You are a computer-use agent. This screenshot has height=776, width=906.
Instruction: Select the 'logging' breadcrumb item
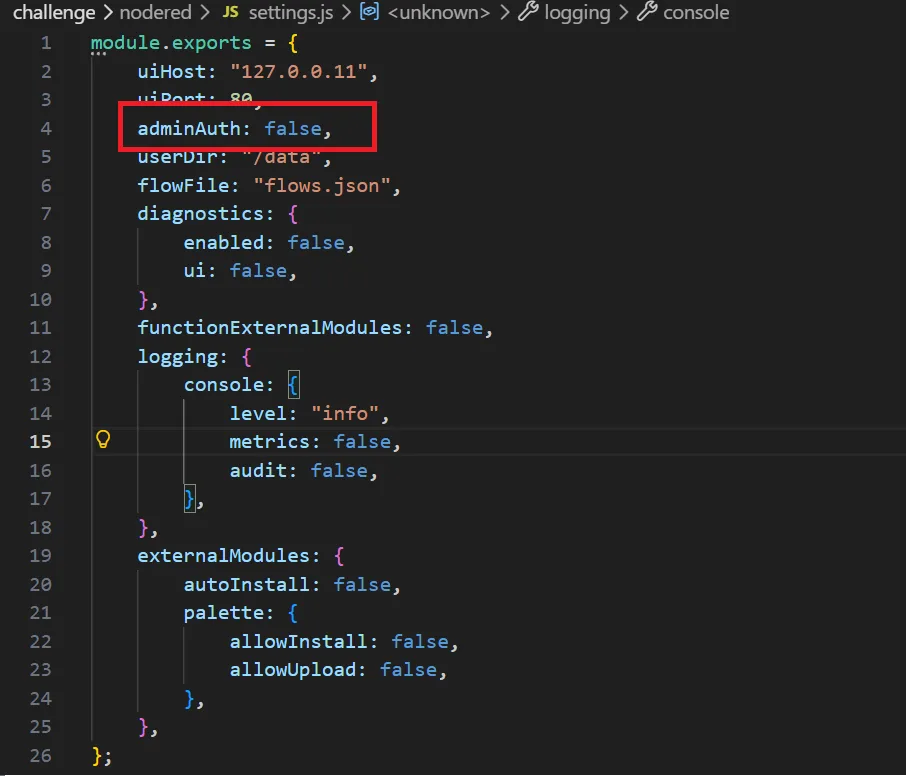pos(577,12)
